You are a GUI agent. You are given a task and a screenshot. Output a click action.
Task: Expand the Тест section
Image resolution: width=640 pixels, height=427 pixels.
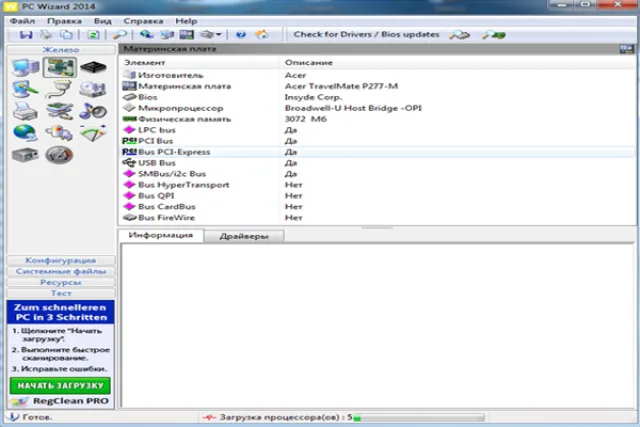[x=61, y=293]
